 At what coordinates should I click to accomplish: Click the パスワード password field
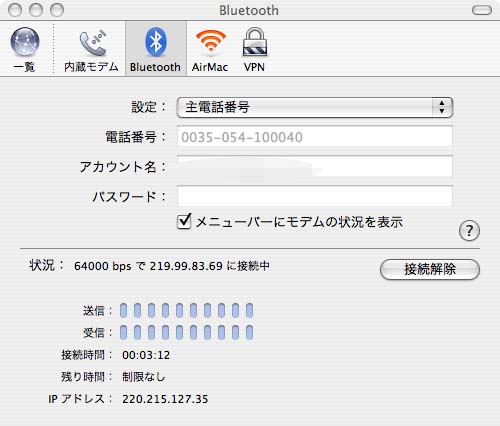click(315, 196)
